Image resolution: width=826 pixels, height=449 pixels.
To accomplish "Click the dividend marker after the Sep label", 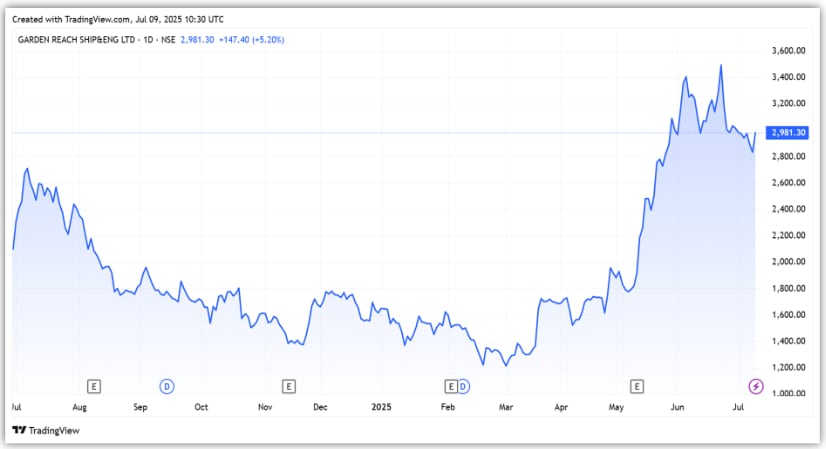I will 167,385.
